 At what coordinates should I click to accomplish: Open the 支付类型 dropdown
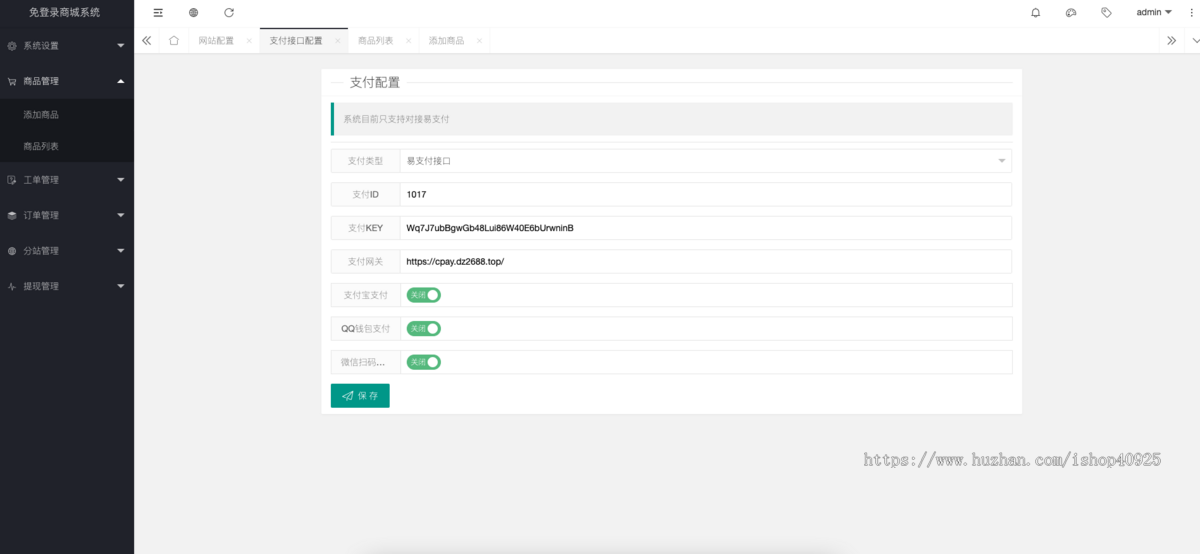705,161
